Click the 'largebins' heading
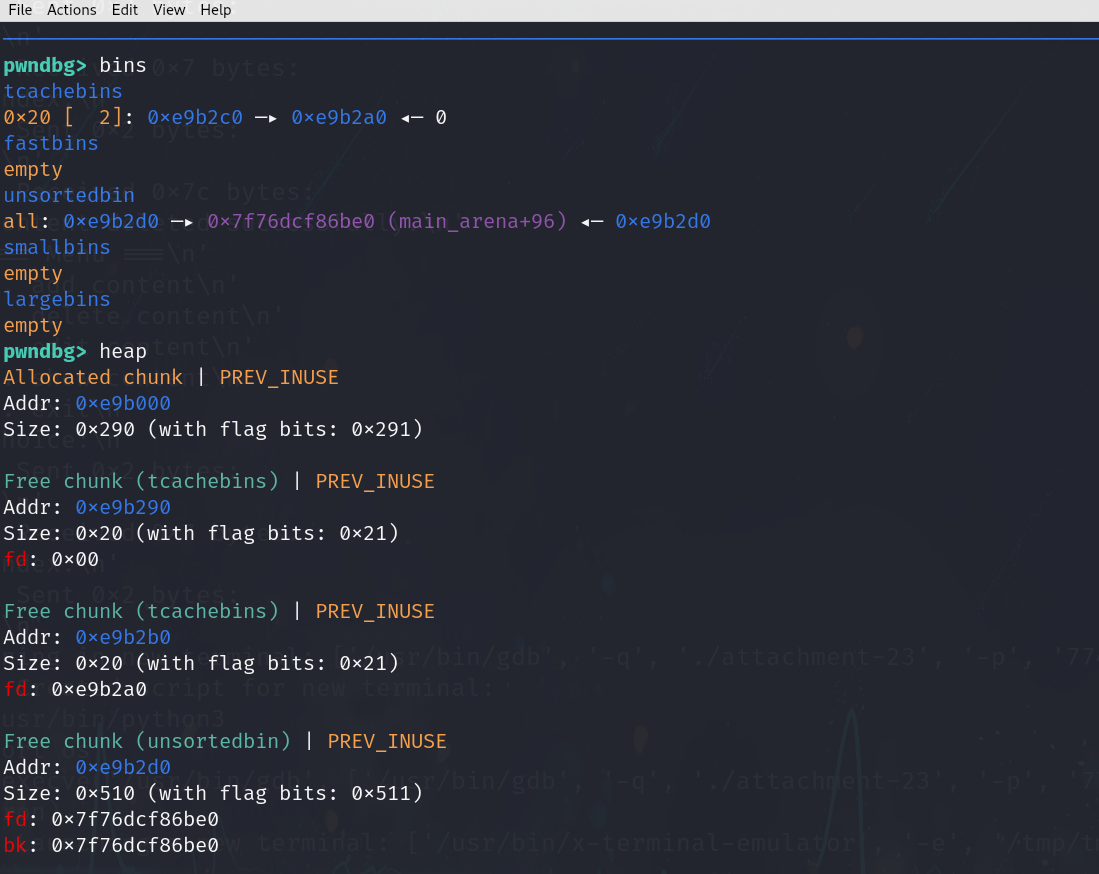Viewport: 1099px width, 874px height. coord(57,299)
